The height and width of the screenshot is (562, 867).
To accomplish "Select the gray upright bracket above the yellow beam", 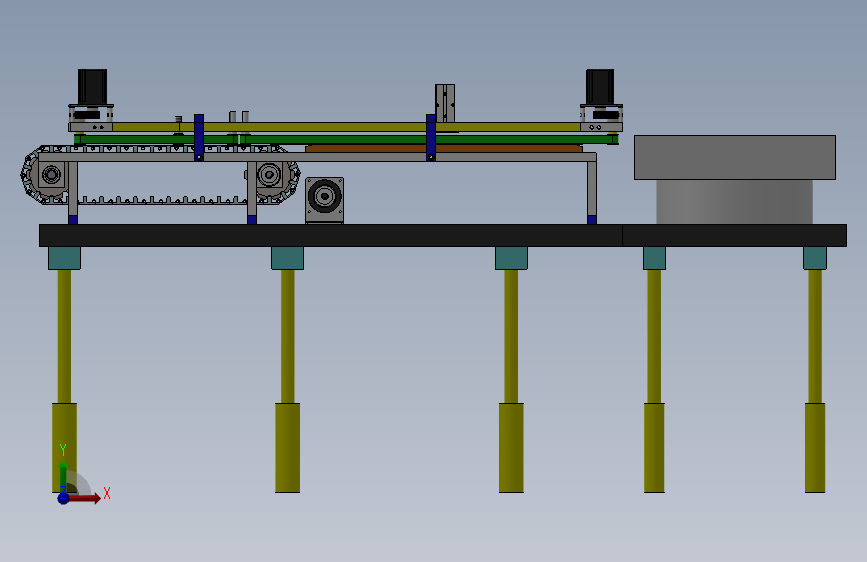I will pos(445,103).
